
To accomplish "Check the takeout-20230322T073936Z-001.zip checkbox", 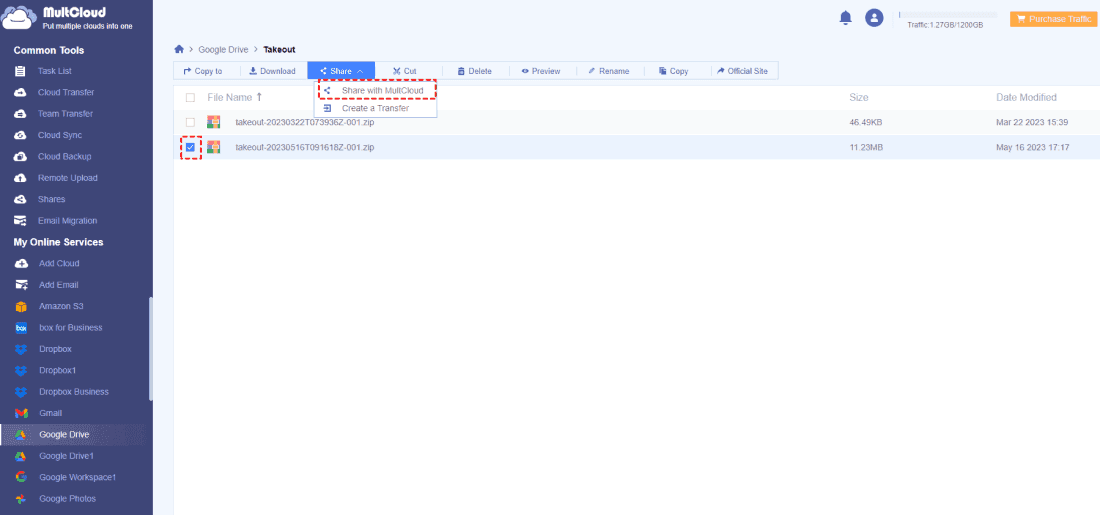I will point(190,123).
